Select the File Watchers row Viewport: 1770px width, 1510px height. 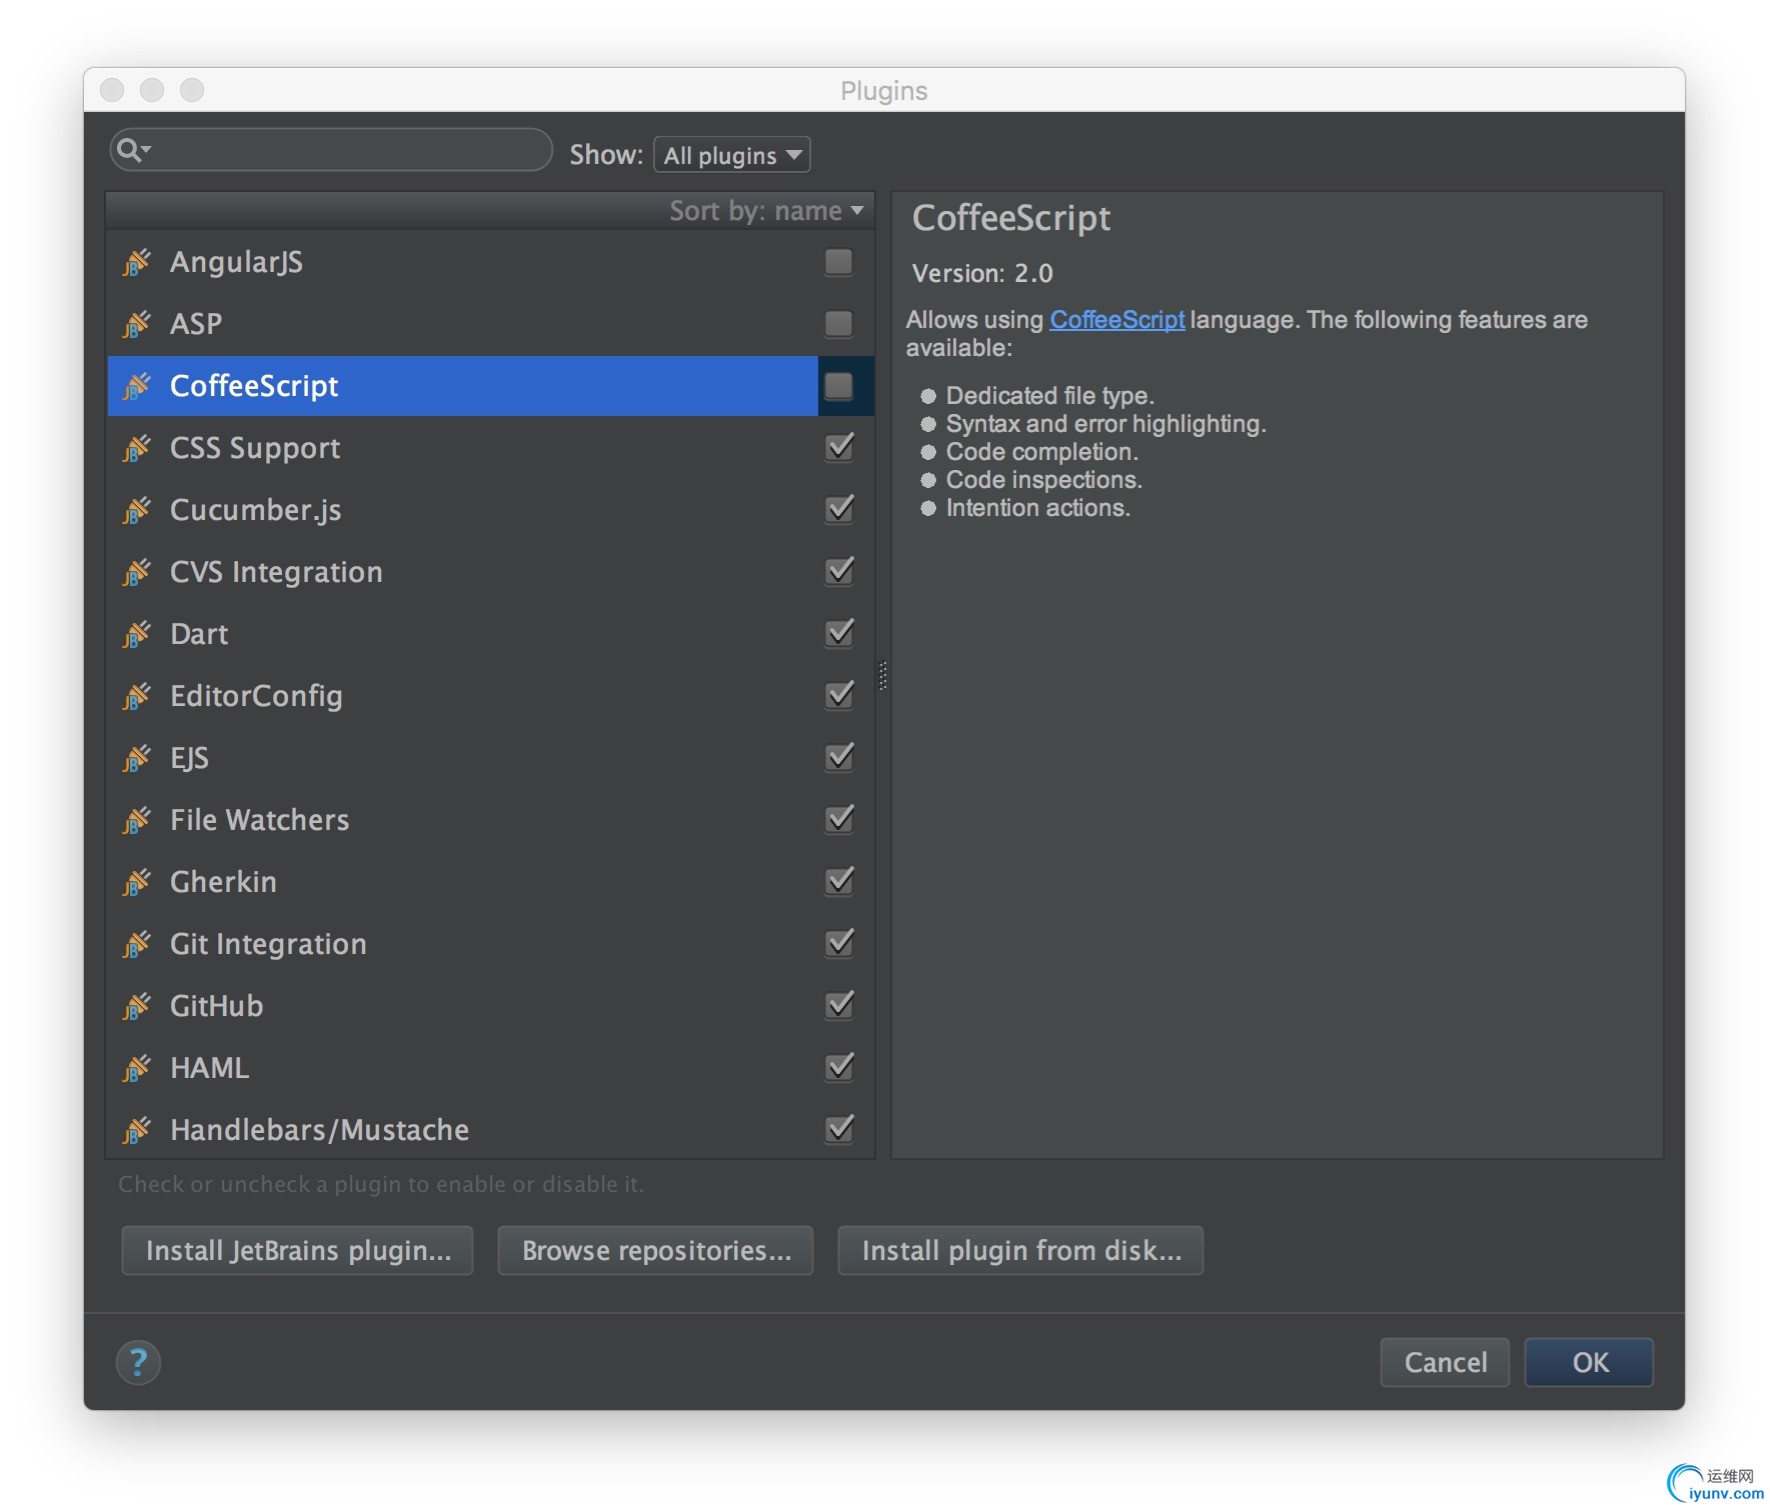(x=490, y=820)
